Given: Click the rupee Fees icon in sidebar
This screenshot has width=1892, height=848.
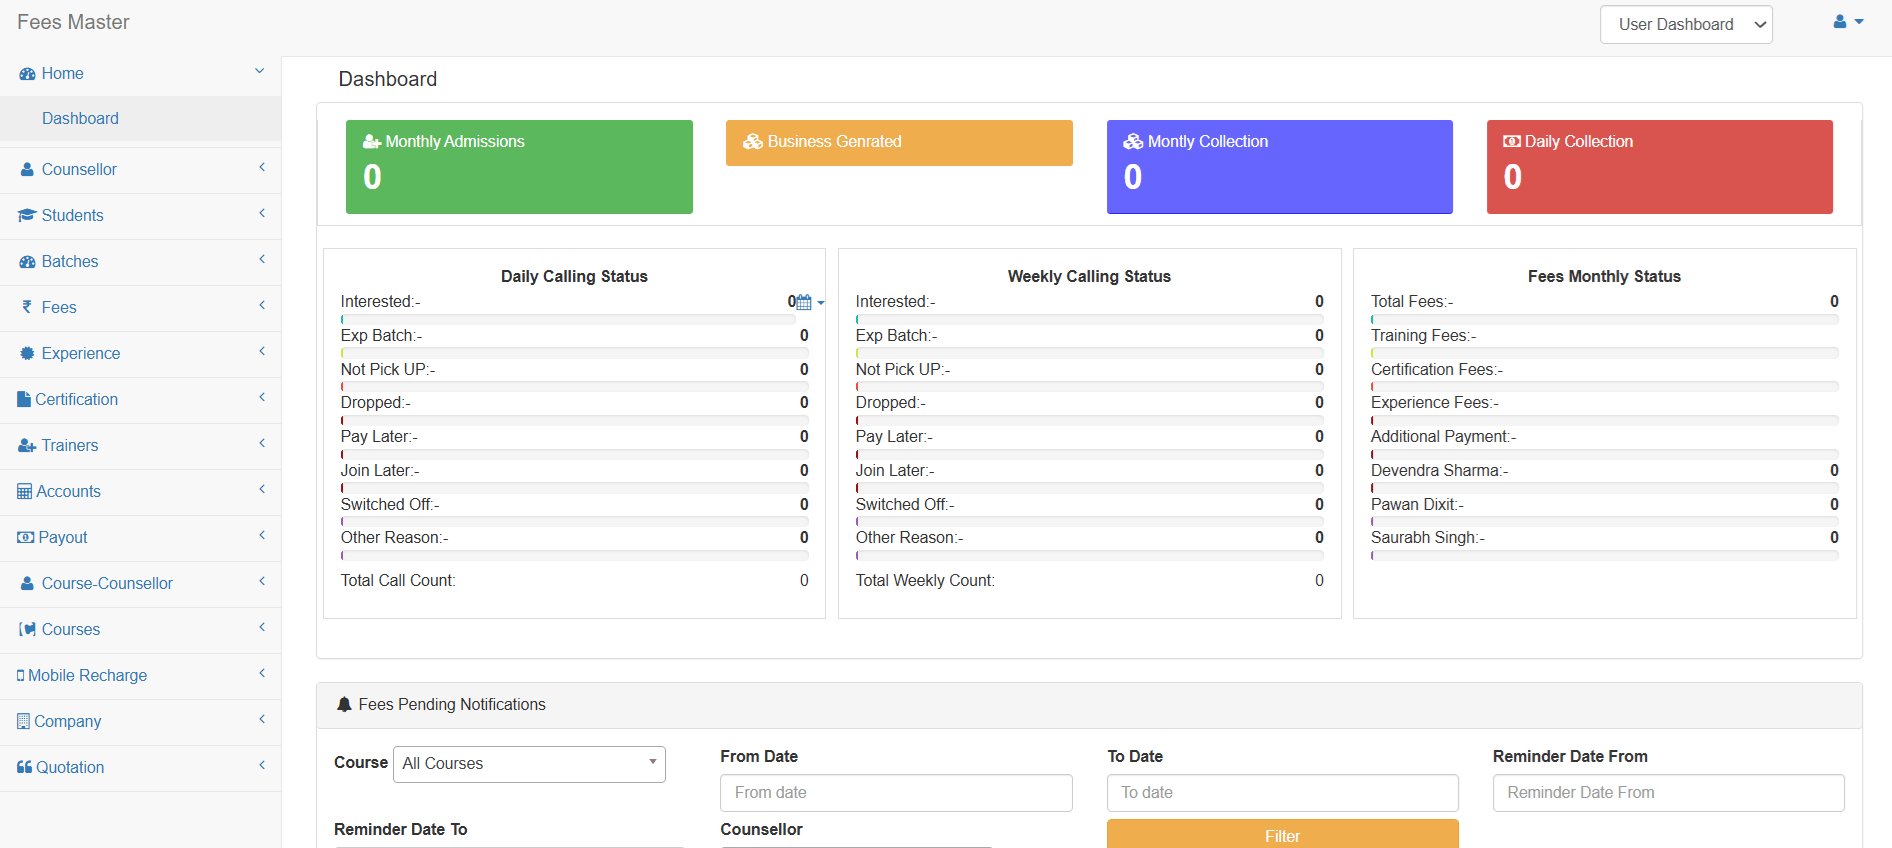Looking at the screenshot, I should [27, 307].
